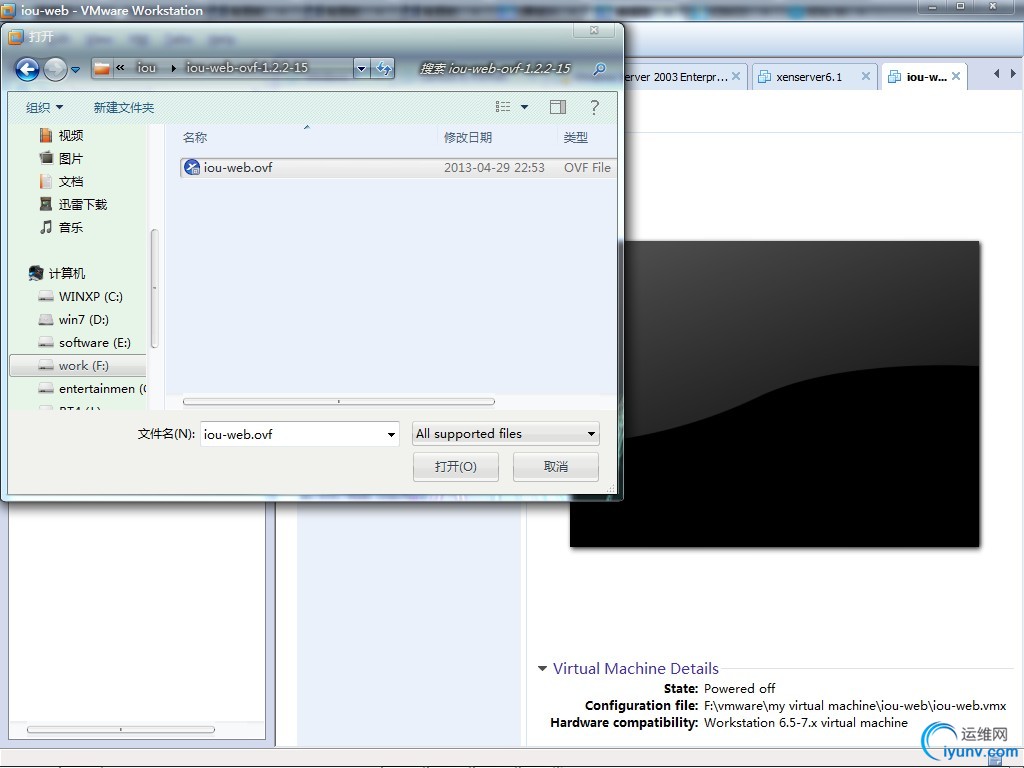Click the iou-web.ovf file icon
This screenshot has height=768, width=1024.
[191, 167]
